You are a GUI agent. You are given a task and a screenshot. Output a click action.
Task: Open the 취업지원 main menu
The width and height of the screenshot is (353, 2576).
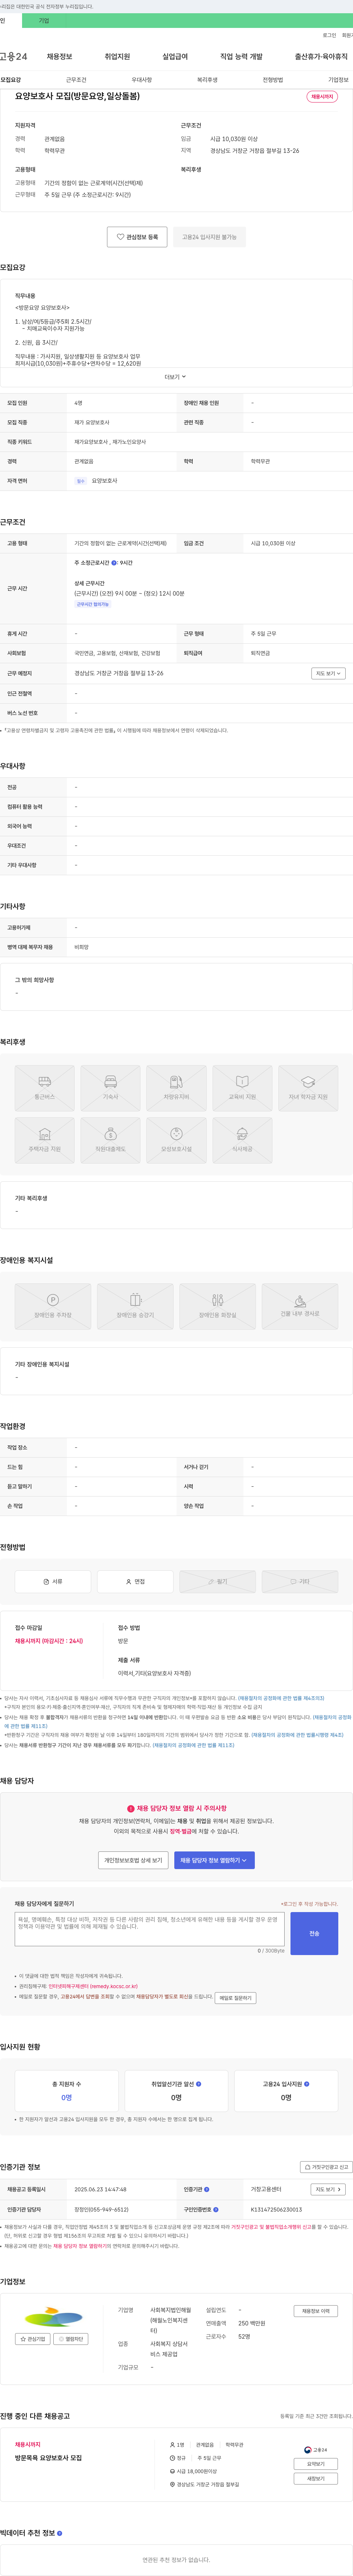click(x=117, y=57)
